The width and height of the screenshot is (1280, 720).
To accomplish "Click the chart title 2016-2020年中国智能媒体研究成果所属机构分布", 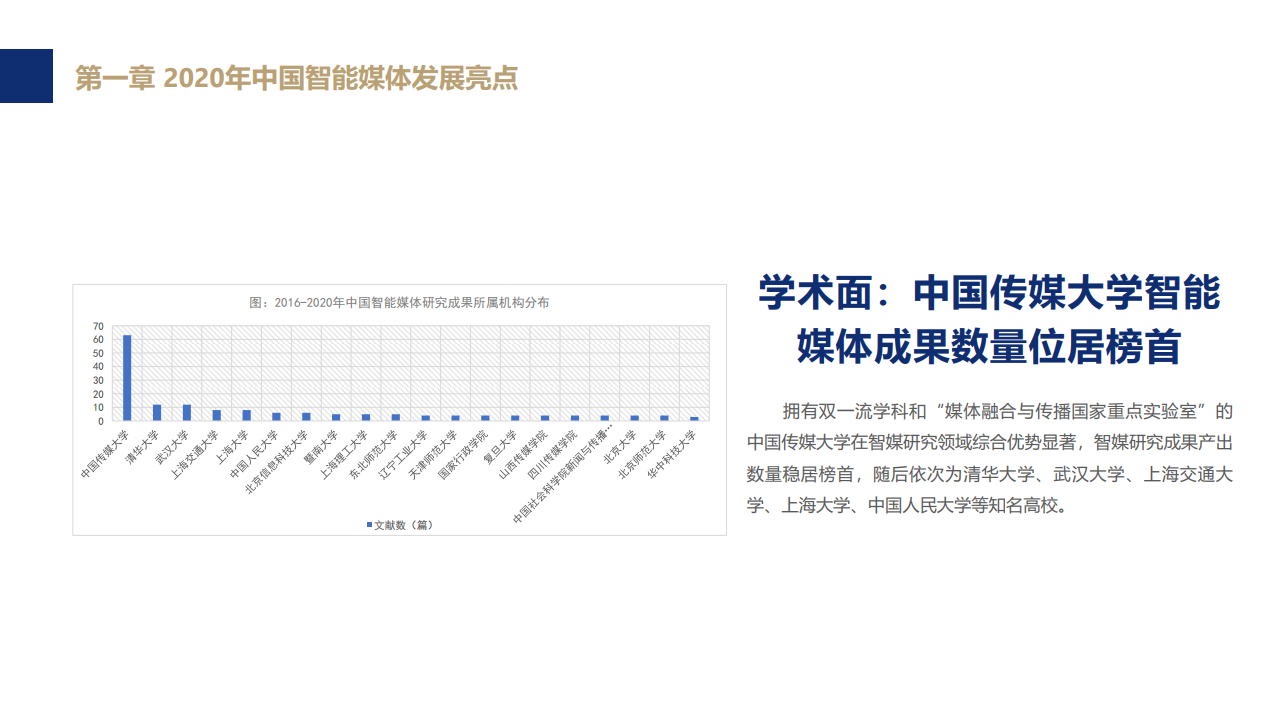I will [x=399, y=302].
